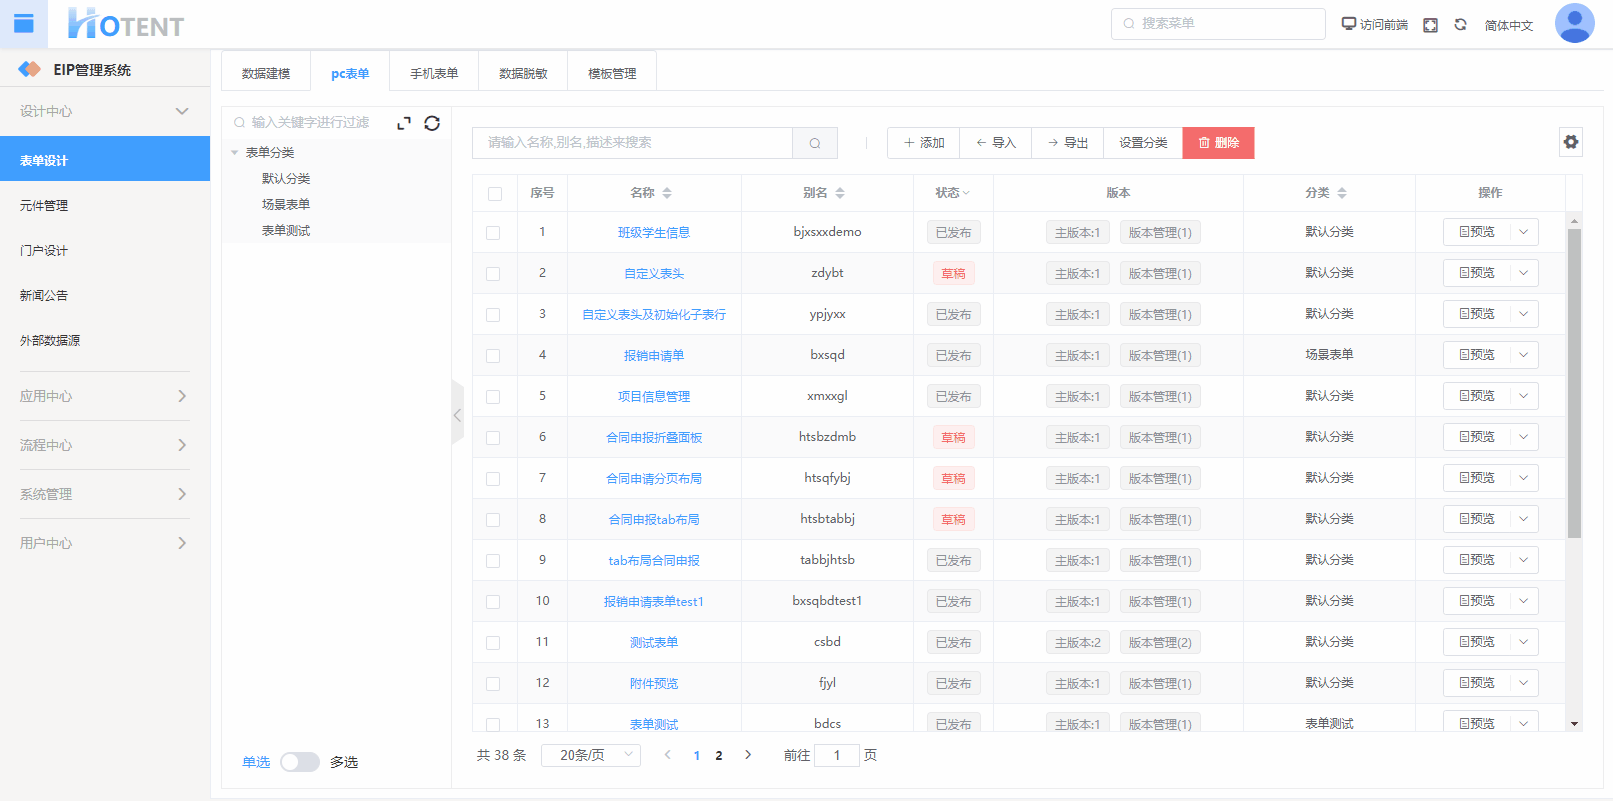Viewport: 1613px width, 801px height.
Task: Open the user avatar profile menu
Action: (1574, 24)
